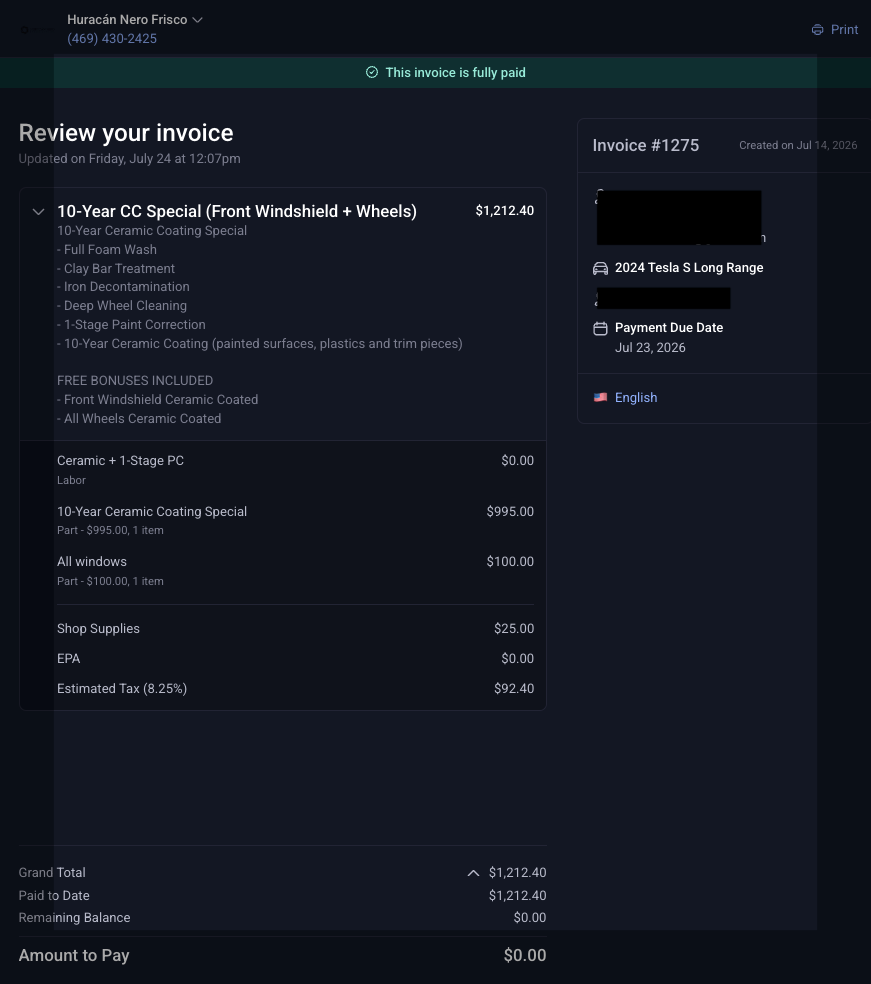871x984 pixels.
Task: Click the car icon beside 2024 Tesla S
Action: tap(601, 268)
